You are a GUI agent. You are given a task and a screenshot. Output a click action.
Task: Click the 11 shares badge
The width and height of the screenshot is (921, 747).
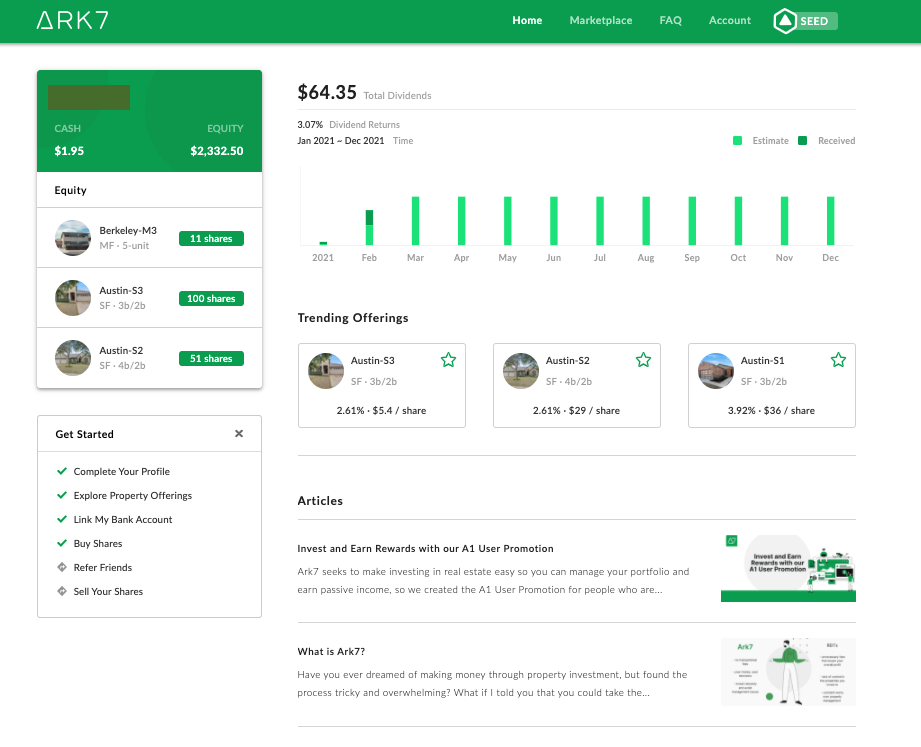click(211, 238)
